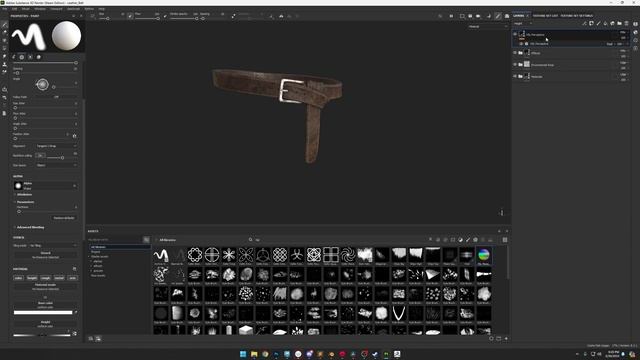Select Your assets in assets tree
The image size is (640, 360).
pyautogui.click(x=98, y=276)
